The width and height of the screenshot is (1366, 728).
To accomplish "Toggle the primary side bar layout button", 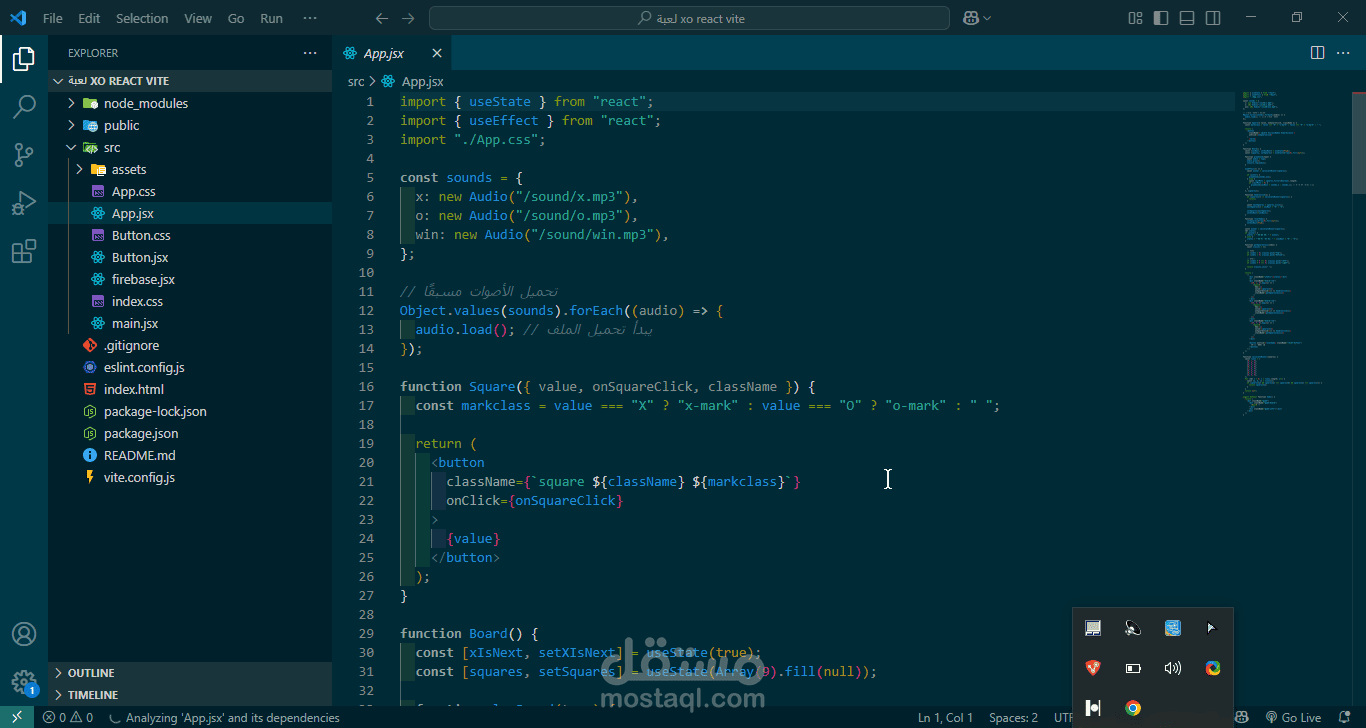I will point(1161,18).
